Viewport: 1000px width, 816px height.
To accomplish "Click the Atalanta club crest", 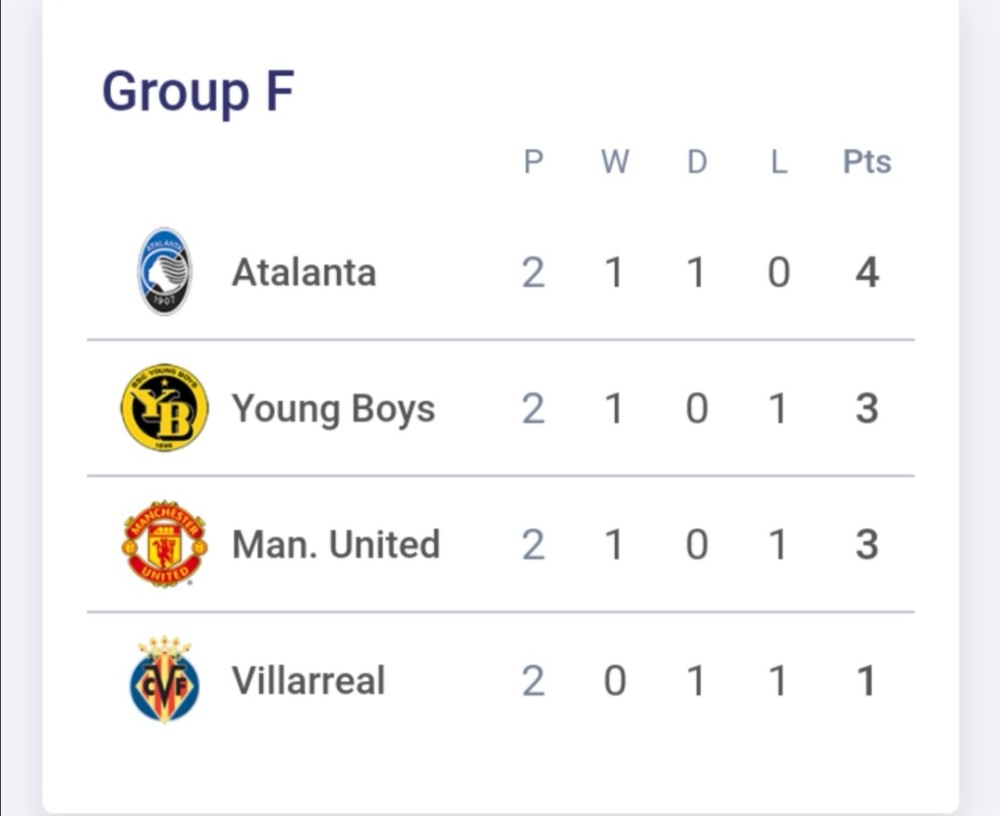I will point(164,271).
